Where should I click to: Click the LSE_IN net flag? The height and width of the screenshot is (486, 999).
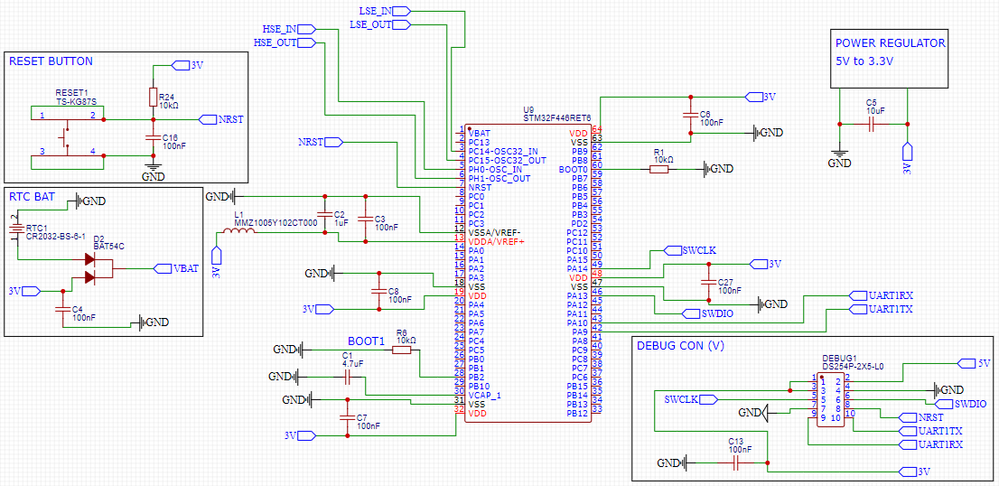(386, 11)
